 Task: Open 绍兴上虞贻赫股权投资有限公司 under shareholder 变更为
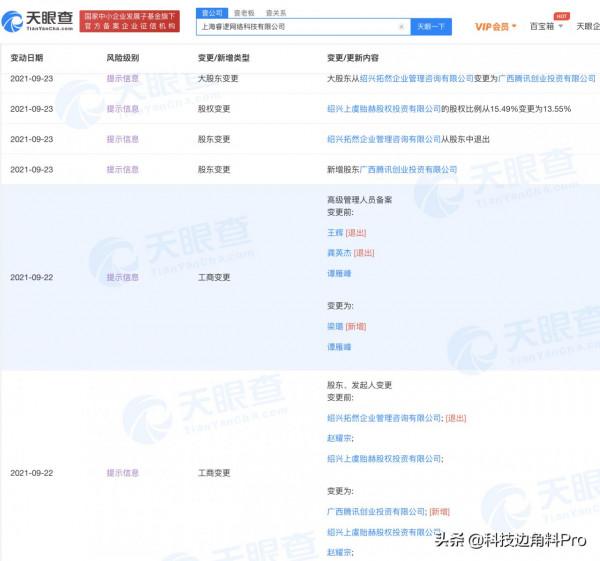(385, 532)
